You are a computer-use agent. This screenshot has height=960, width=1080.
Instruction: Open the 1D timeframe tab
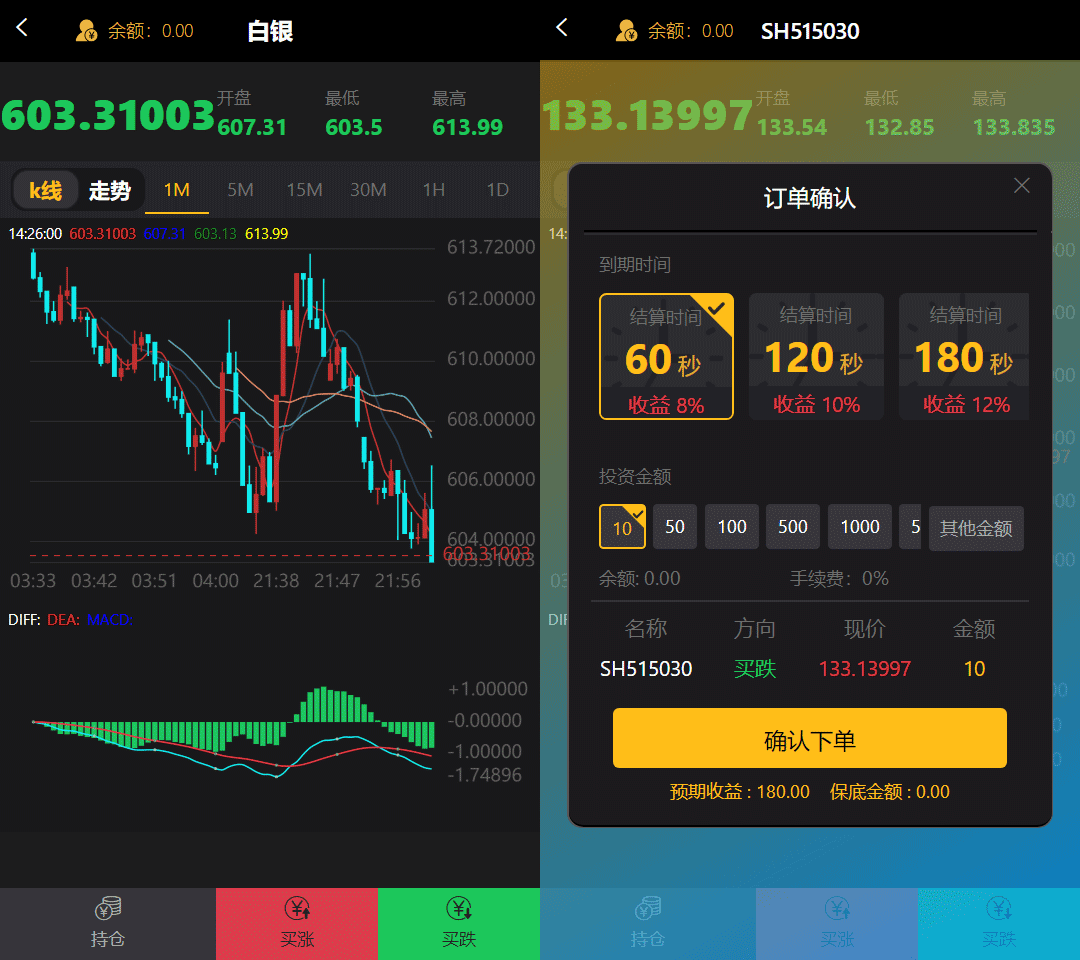pos(497,190)
